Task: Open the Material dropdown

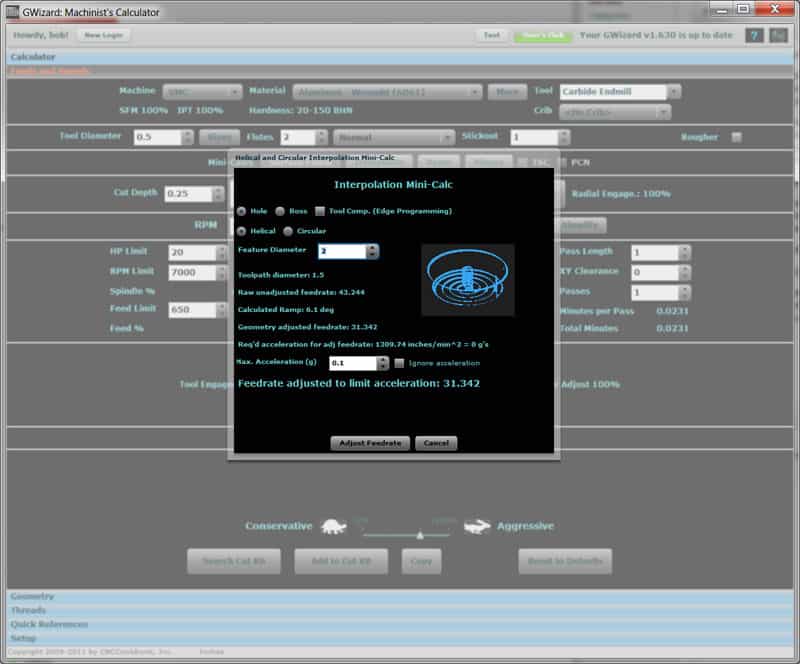Action: point(387,92)
